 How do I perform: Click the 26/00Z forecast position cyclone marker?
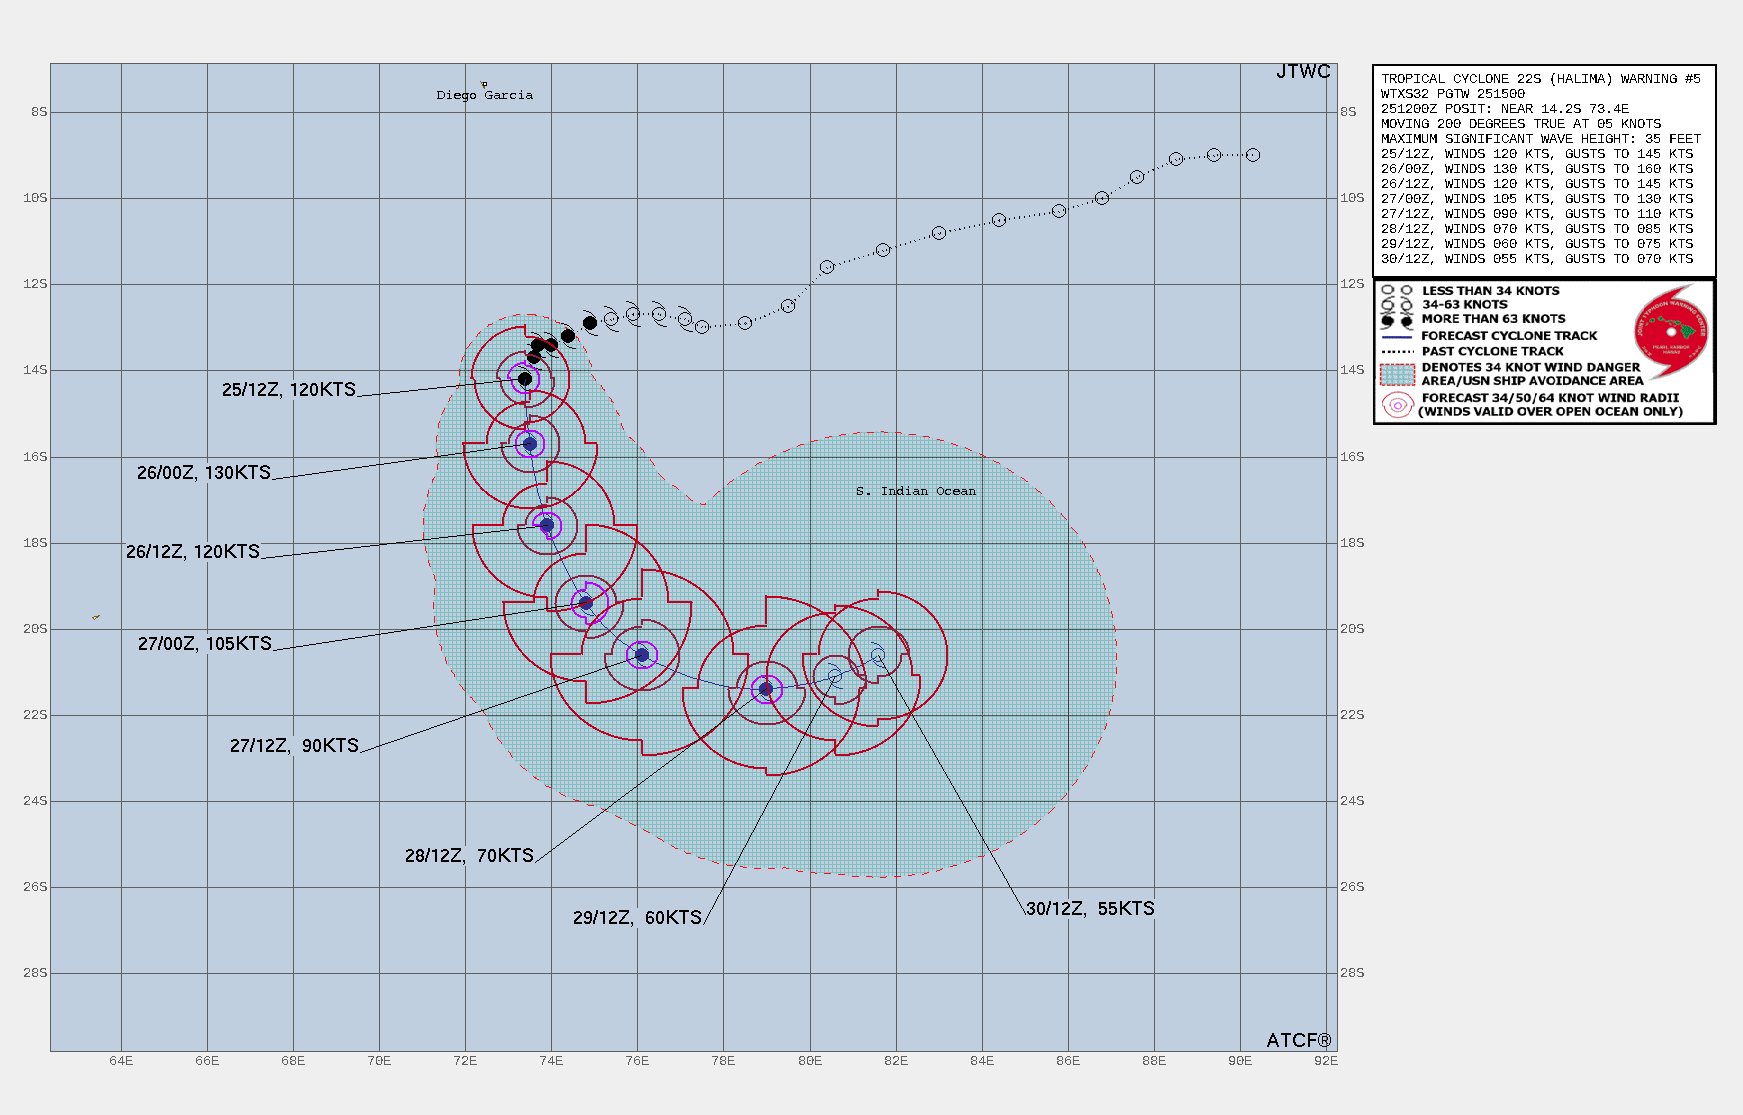(x=530, y=444)
